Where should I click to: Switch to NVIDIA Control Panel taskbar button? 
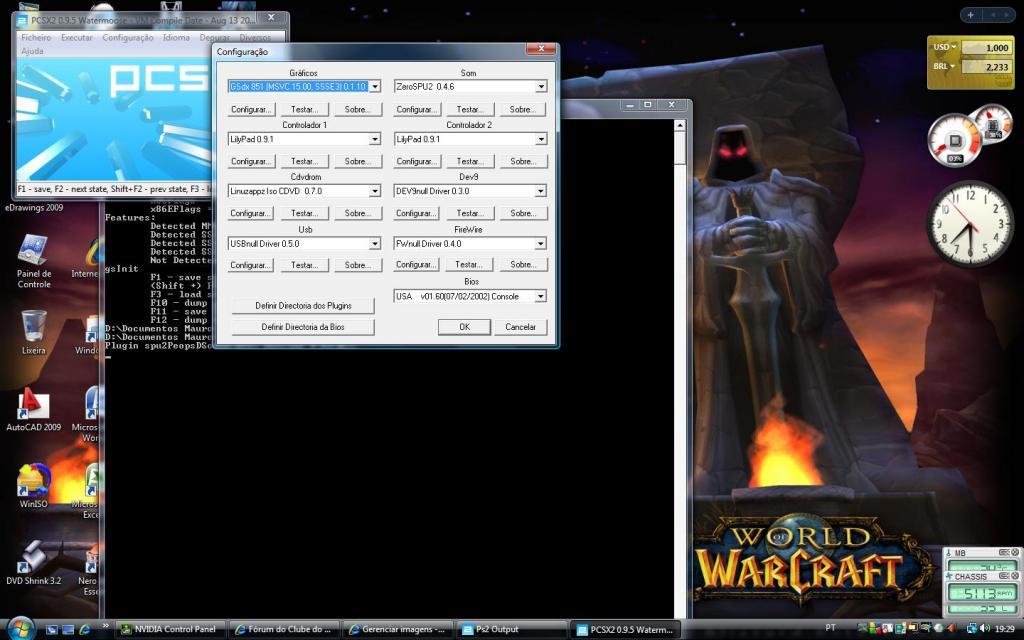[x=170, y=630]
